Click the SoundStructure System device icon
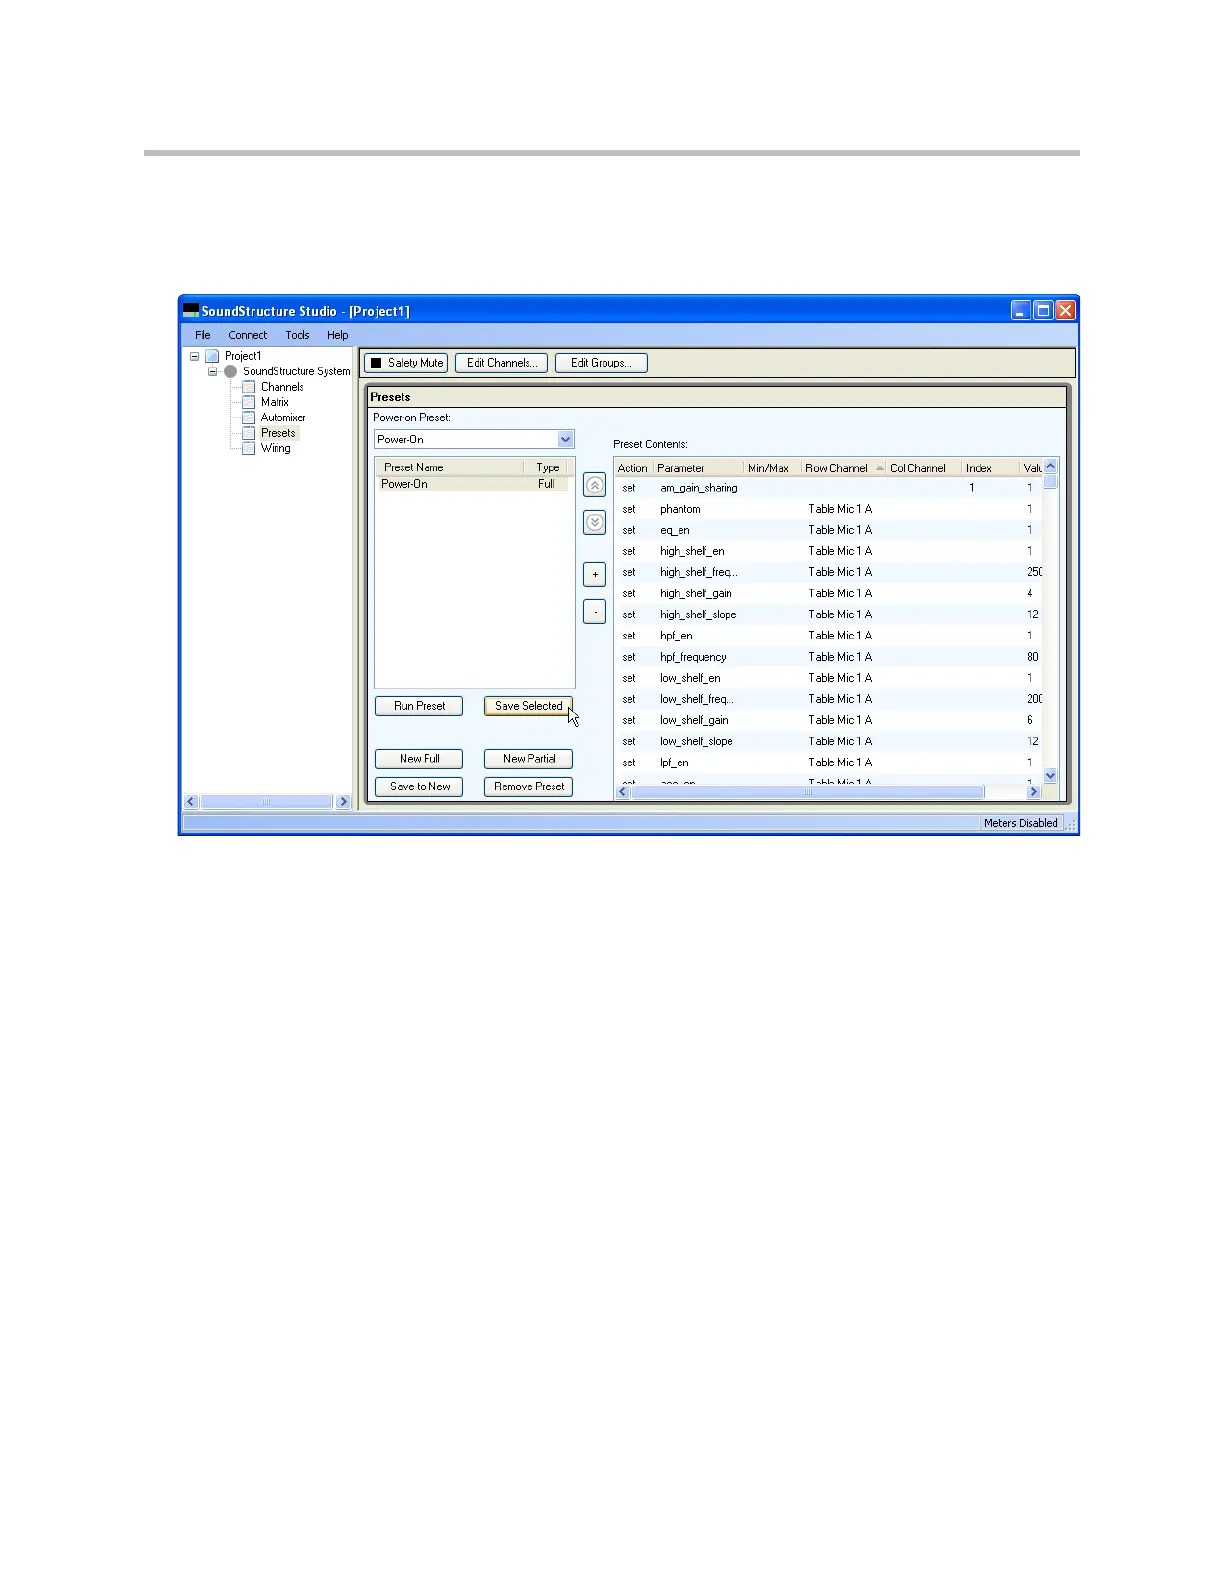The image size is (1224, 1584). pyautogui.click(x=230, y=371)
